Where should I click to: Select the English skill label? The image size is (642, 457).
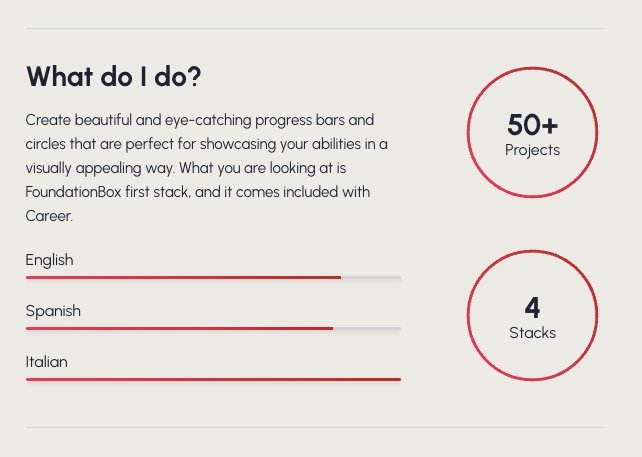coord(49,260)
